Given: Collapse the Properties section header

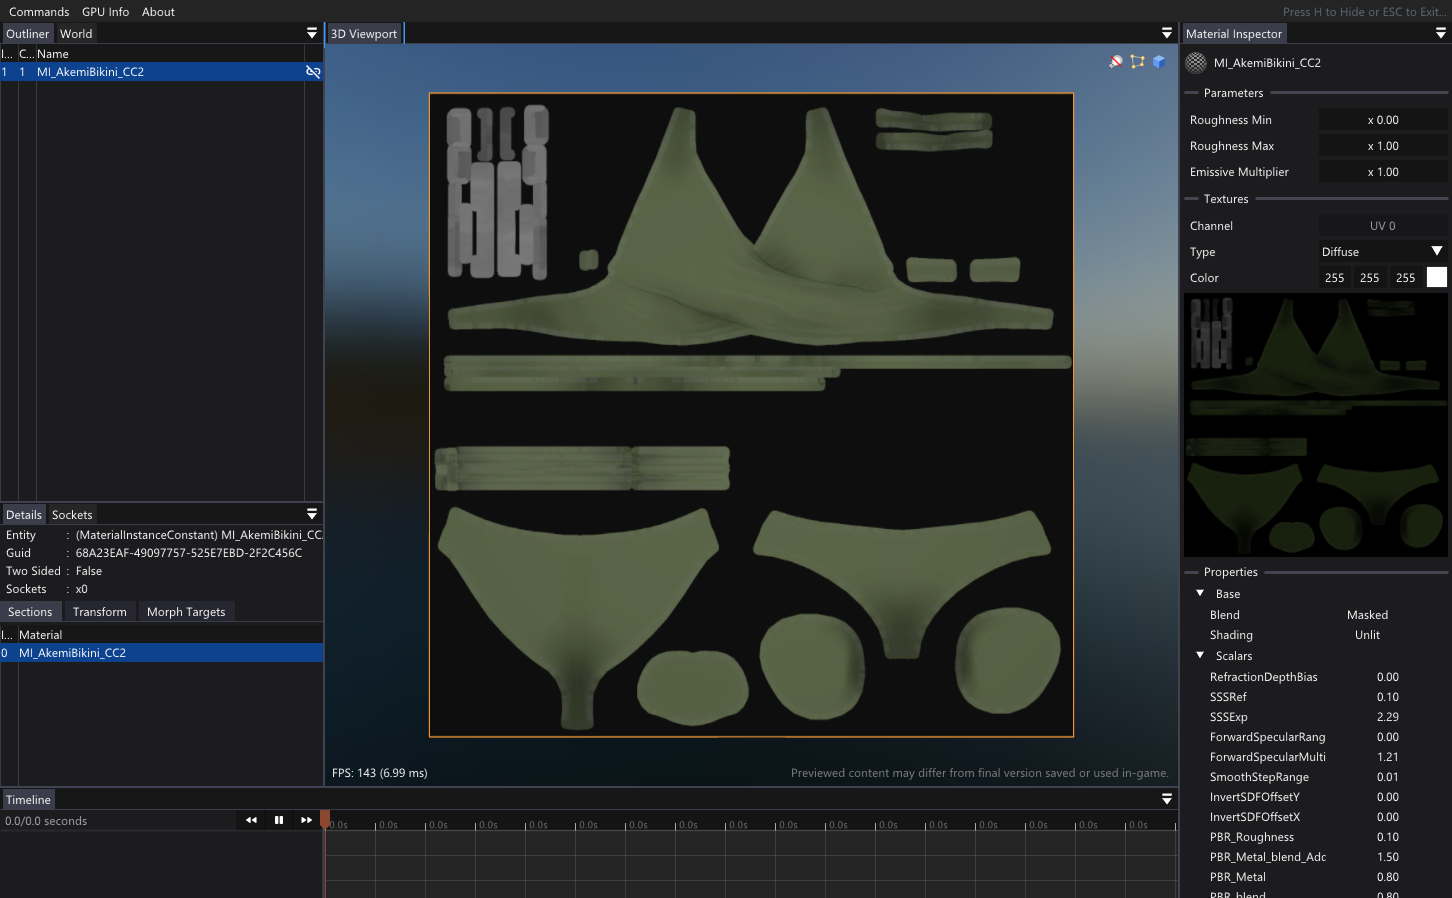Looking at the screenshot, I should click(x=1230, y=572).
